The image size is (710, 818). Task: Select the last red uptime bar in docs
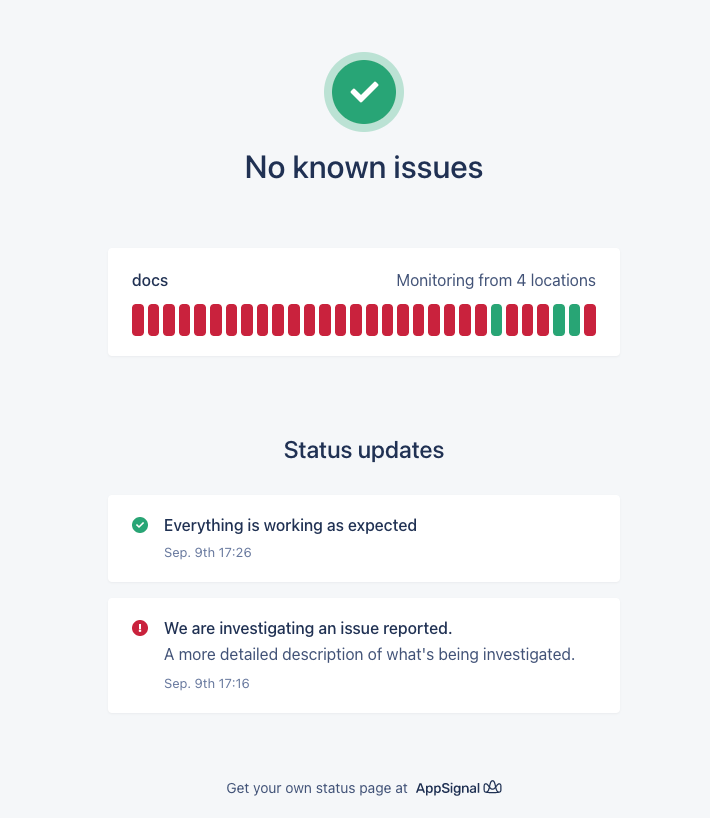point(590,320)
